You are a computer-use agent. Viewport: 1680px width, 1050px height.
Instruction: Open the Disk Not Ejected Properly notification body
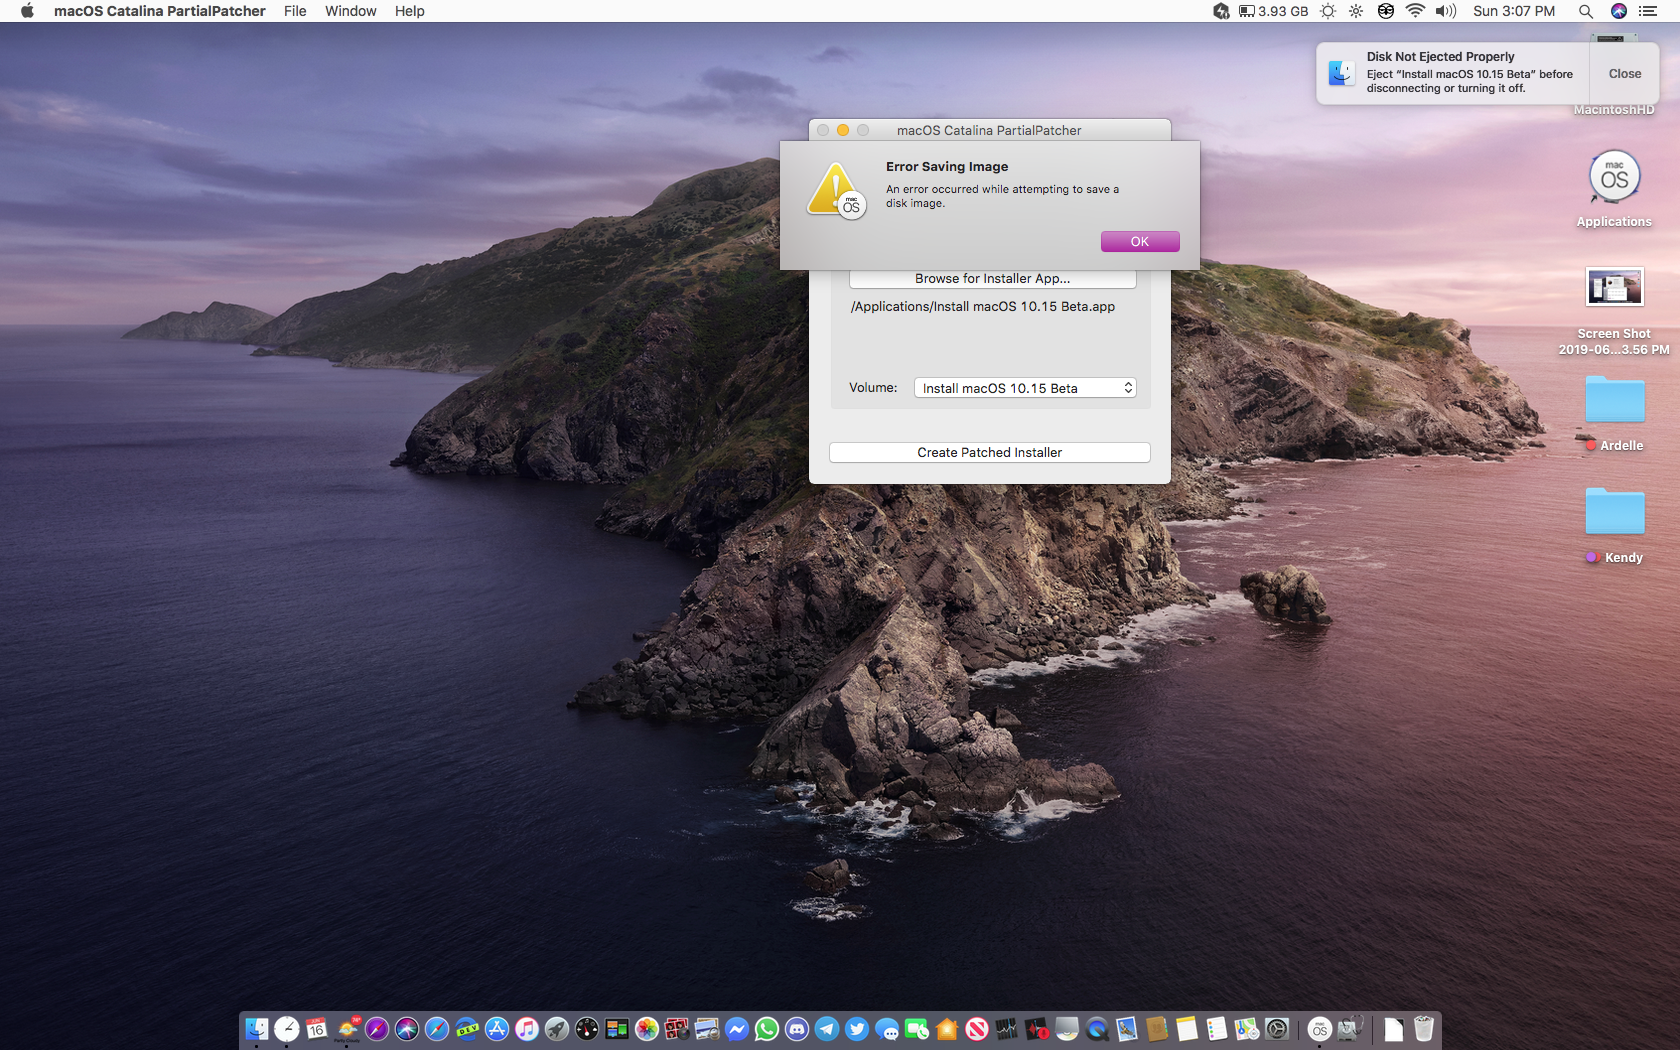(1454, 73)
